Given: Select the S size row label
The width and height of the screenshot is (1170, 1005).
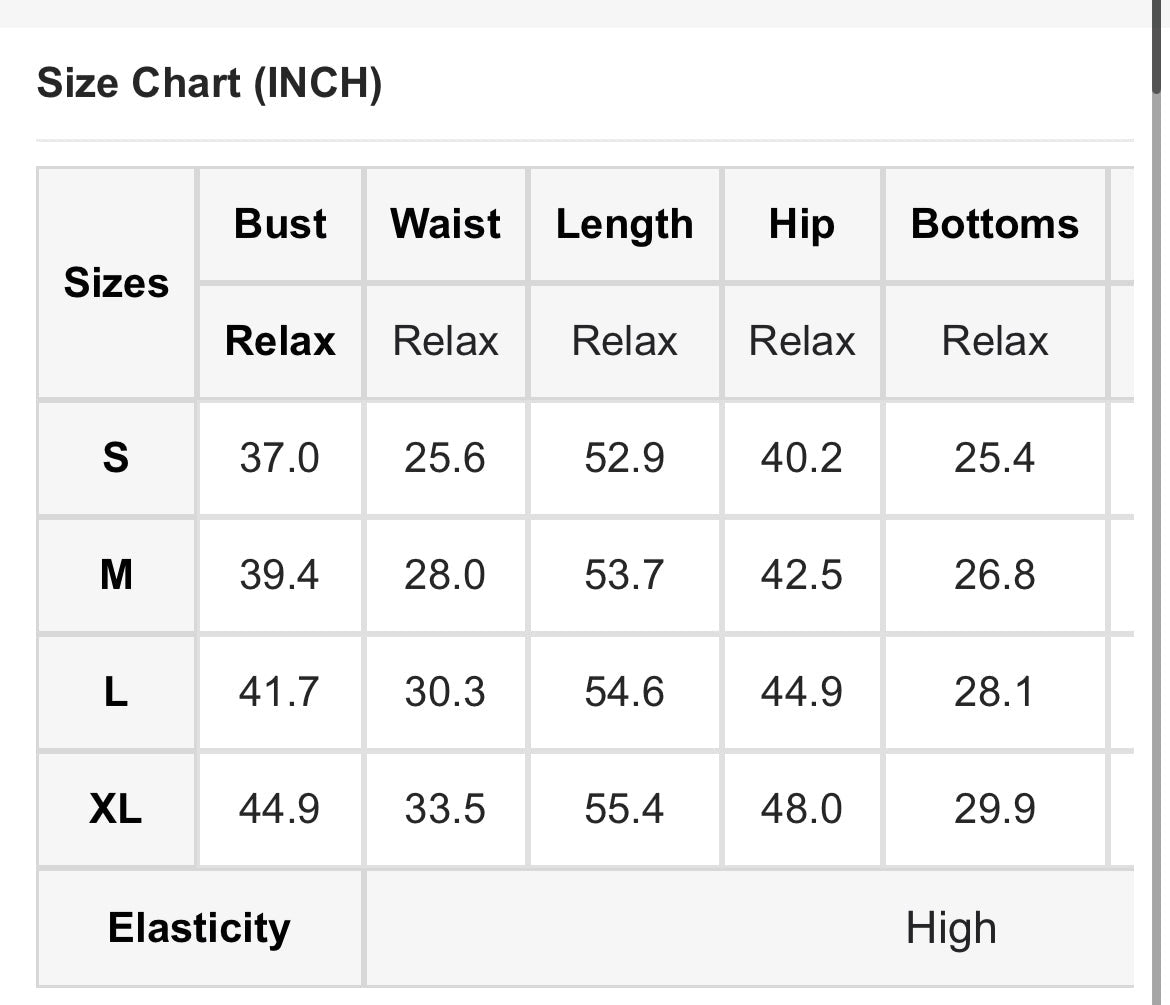Looking at the screenshot, I should (116, 458).
